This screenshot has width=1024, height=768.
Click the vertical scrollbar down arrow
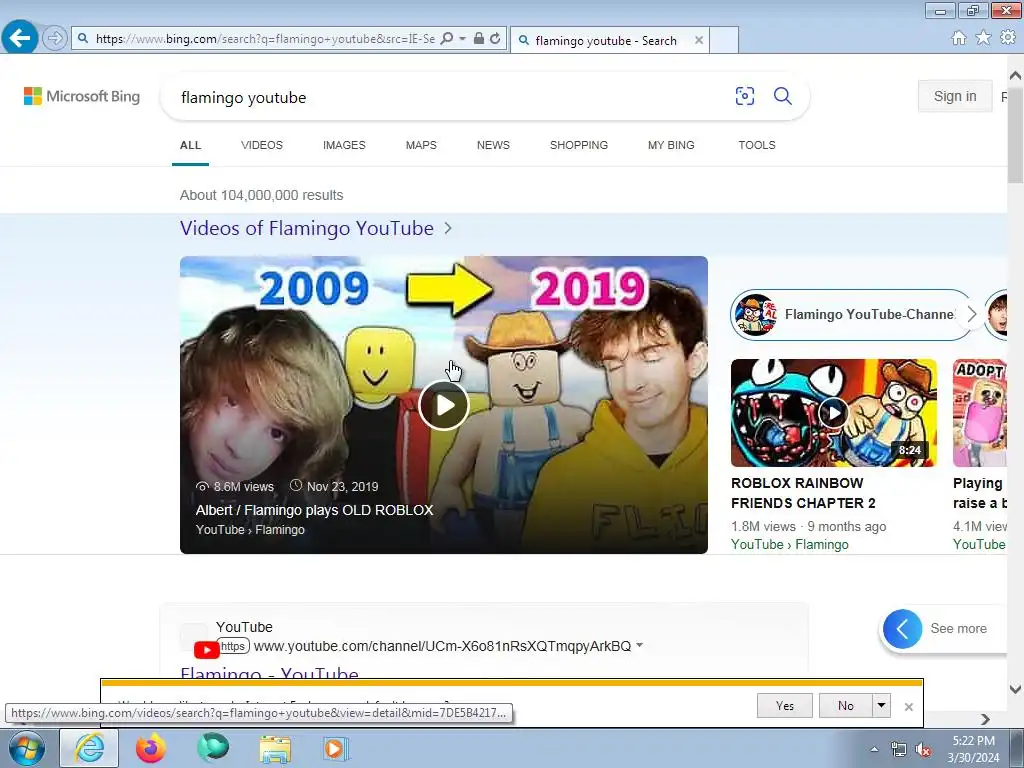pos(1015,689)
